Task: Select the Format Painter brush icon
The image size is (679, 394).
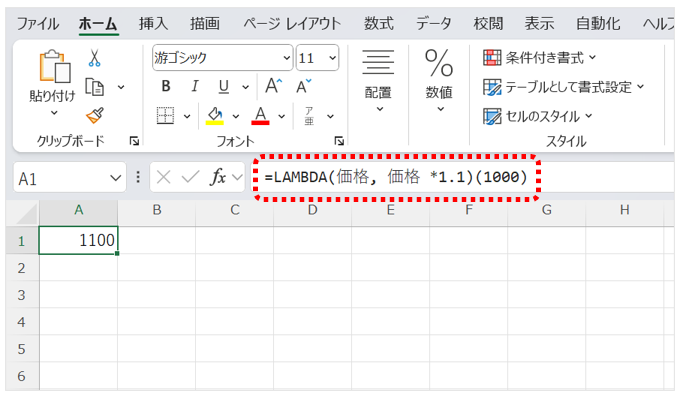Action: [x=95, y=116]
